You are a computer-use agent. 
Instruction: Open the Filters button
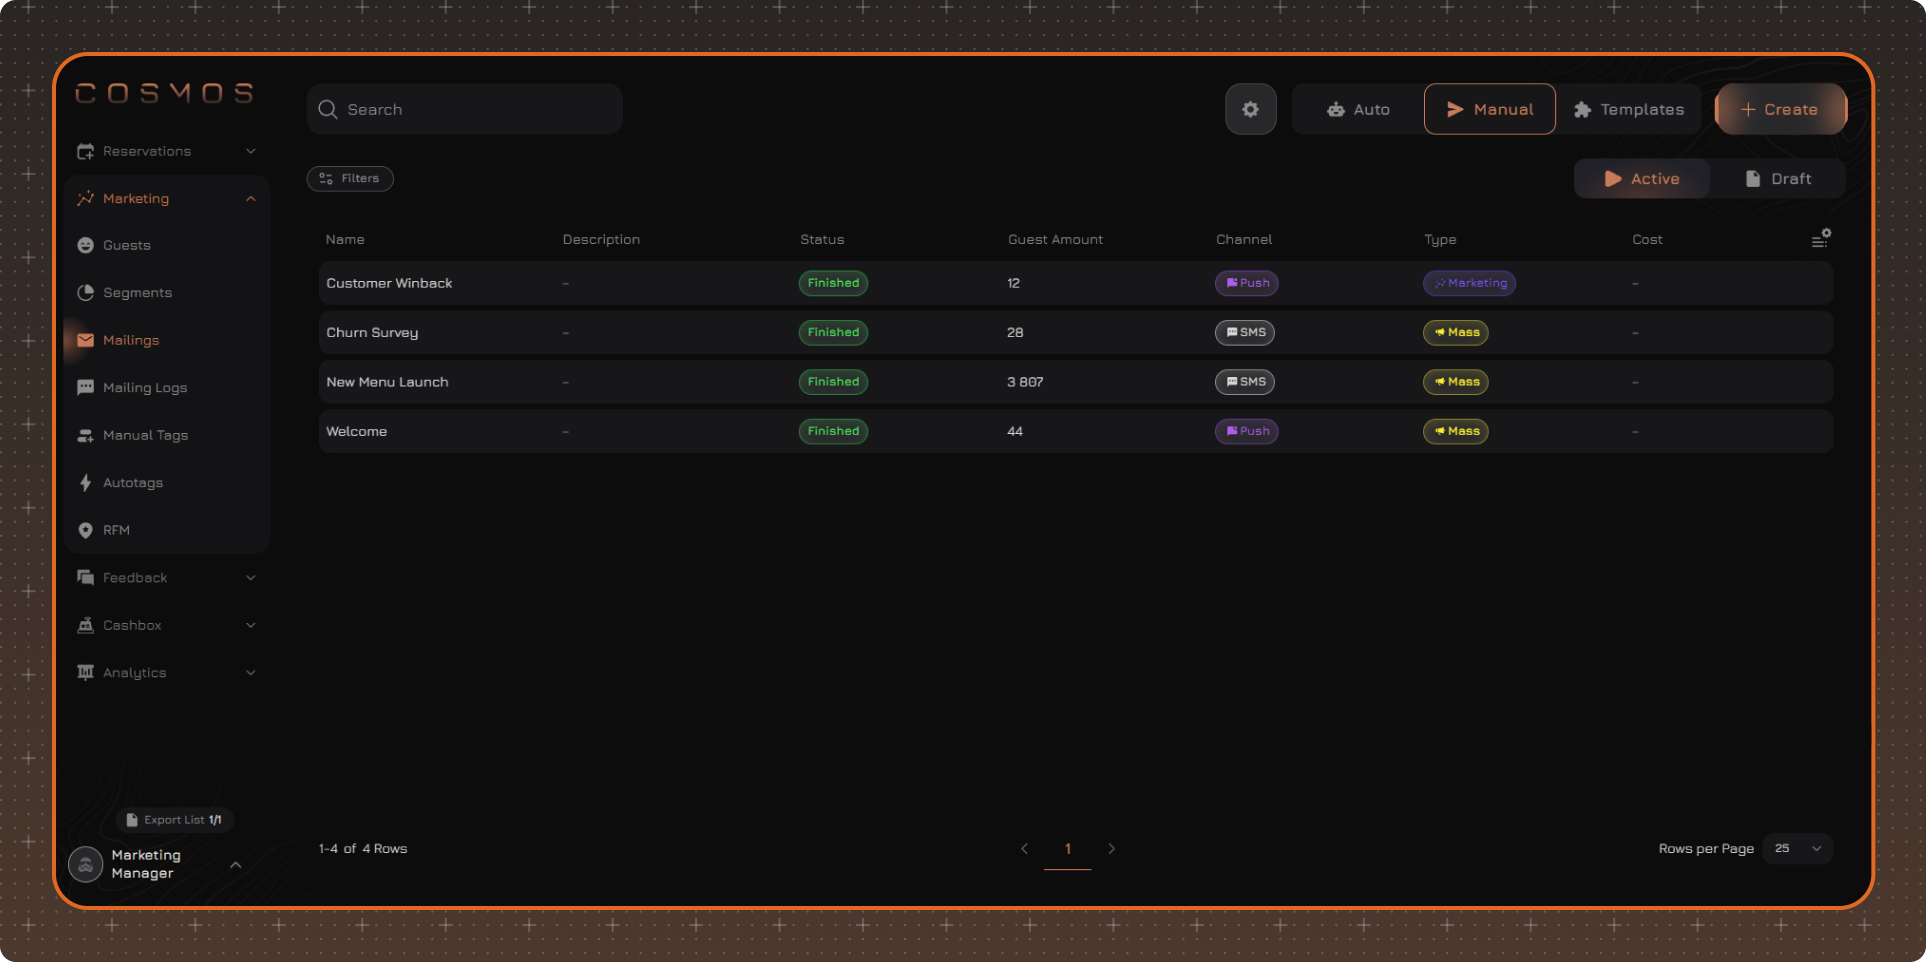pyautogui.click(x=350, y=178)
